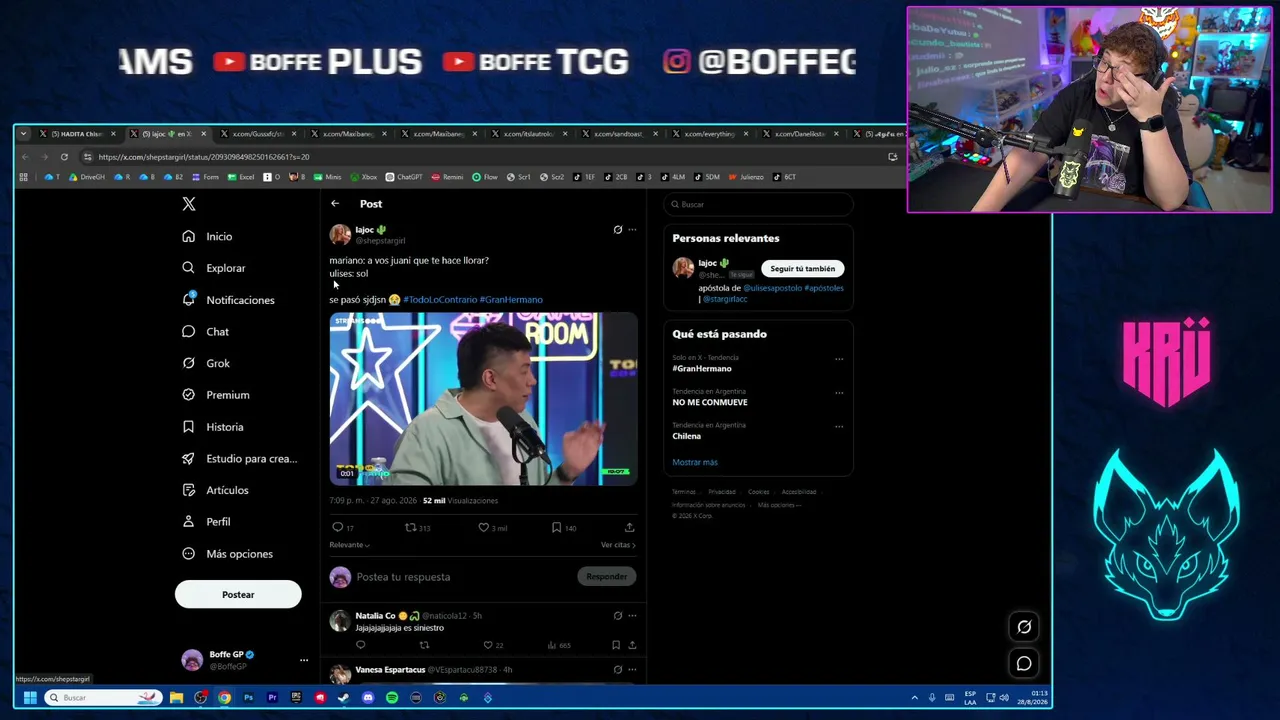Close the x.com/Gussxfc browser tab

click(294, 134)
